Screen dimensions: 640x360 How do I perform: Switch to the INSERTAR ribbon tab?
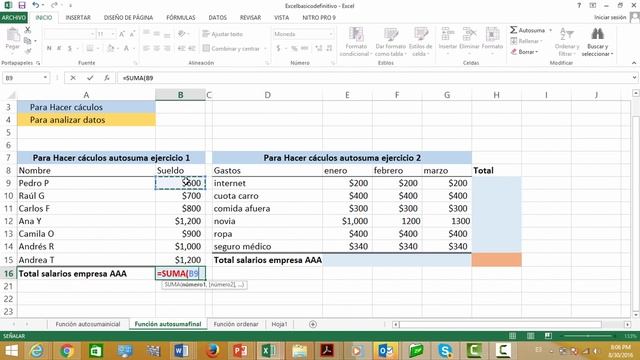pyautogui.click(x=78, y=18)
